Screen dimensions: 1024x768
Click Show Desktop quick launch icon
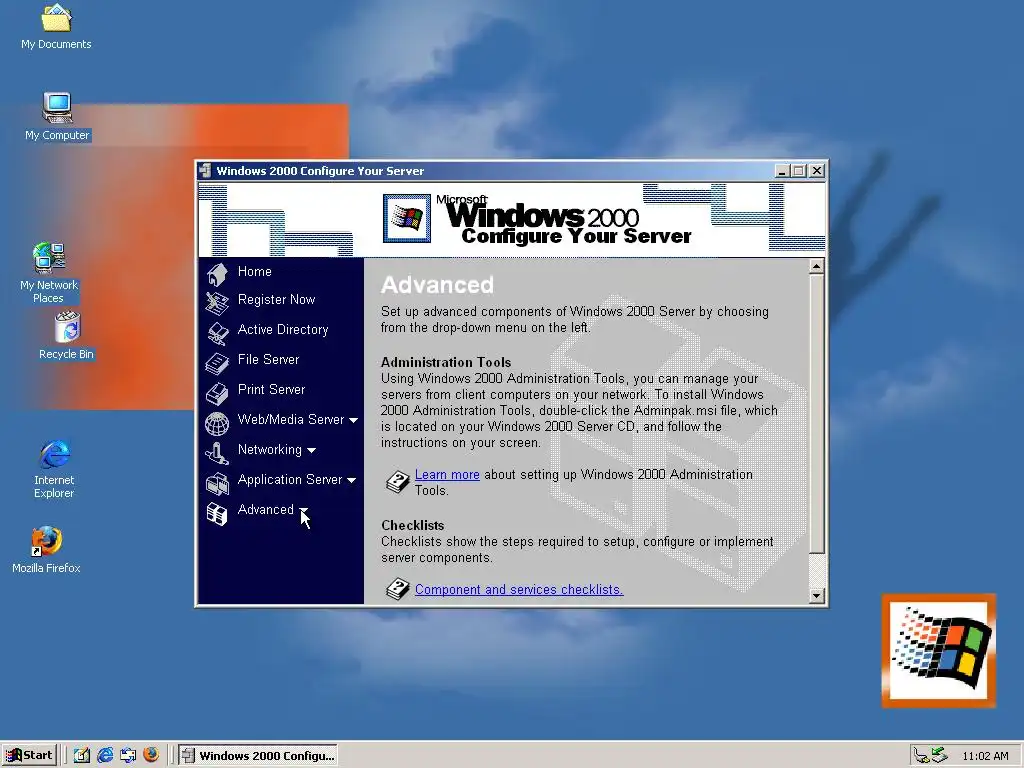(x=82, y=755)
